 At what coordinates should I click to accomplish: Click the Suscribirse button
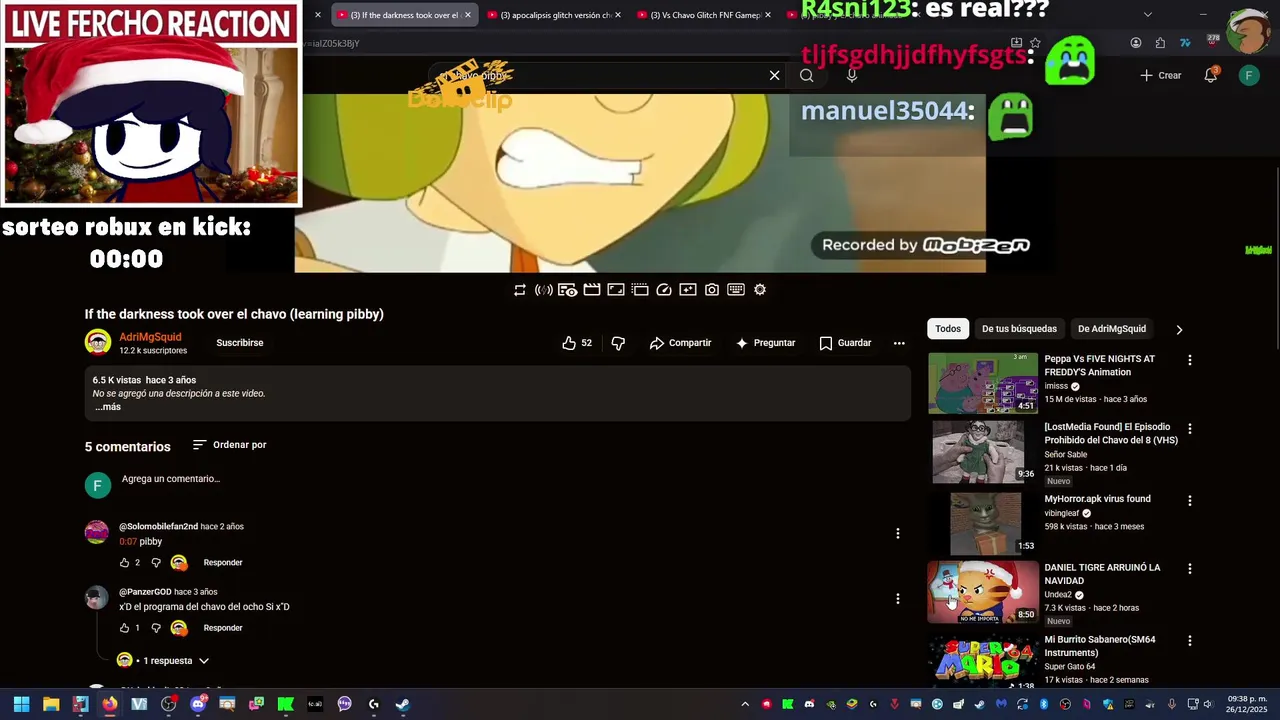[x=240, y=343]
